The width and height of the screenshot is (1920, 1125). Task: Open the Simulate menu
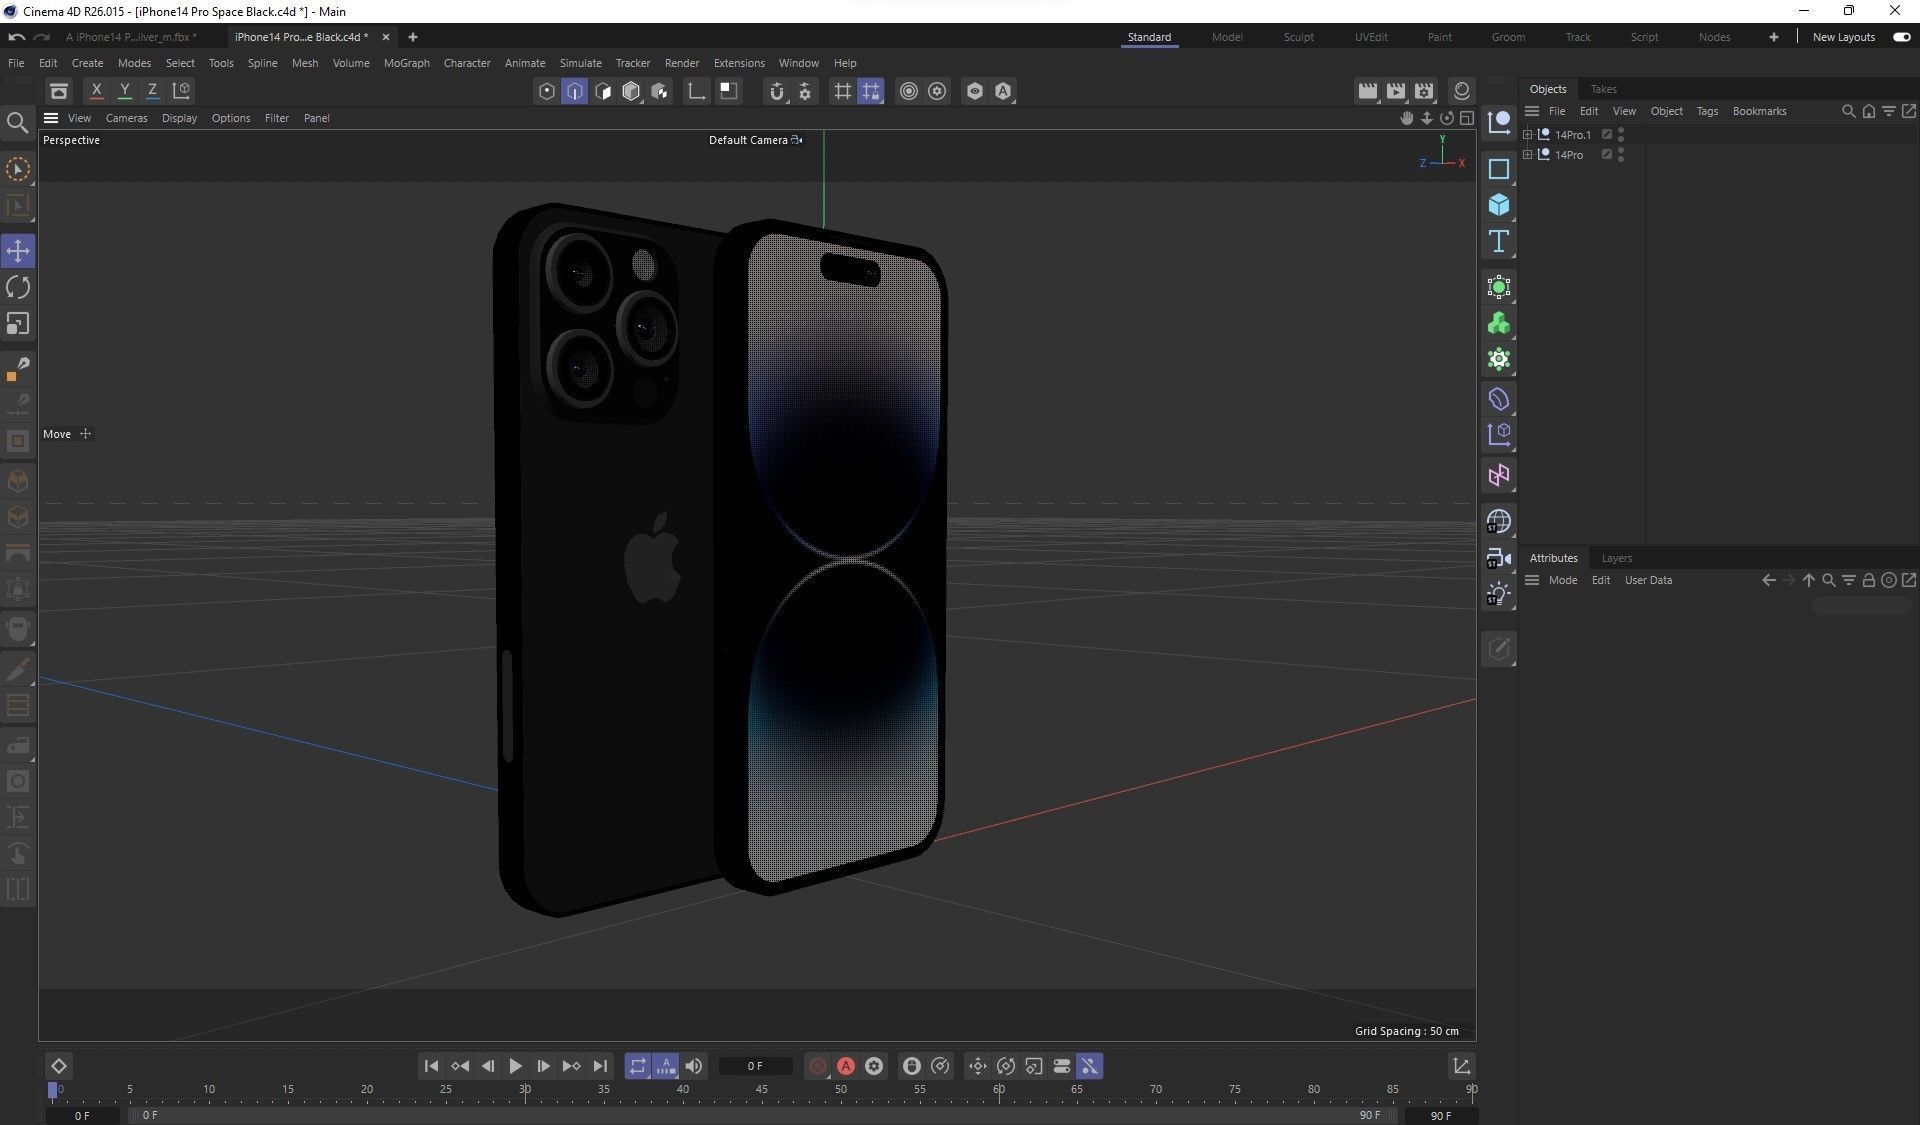click(580, 63)
